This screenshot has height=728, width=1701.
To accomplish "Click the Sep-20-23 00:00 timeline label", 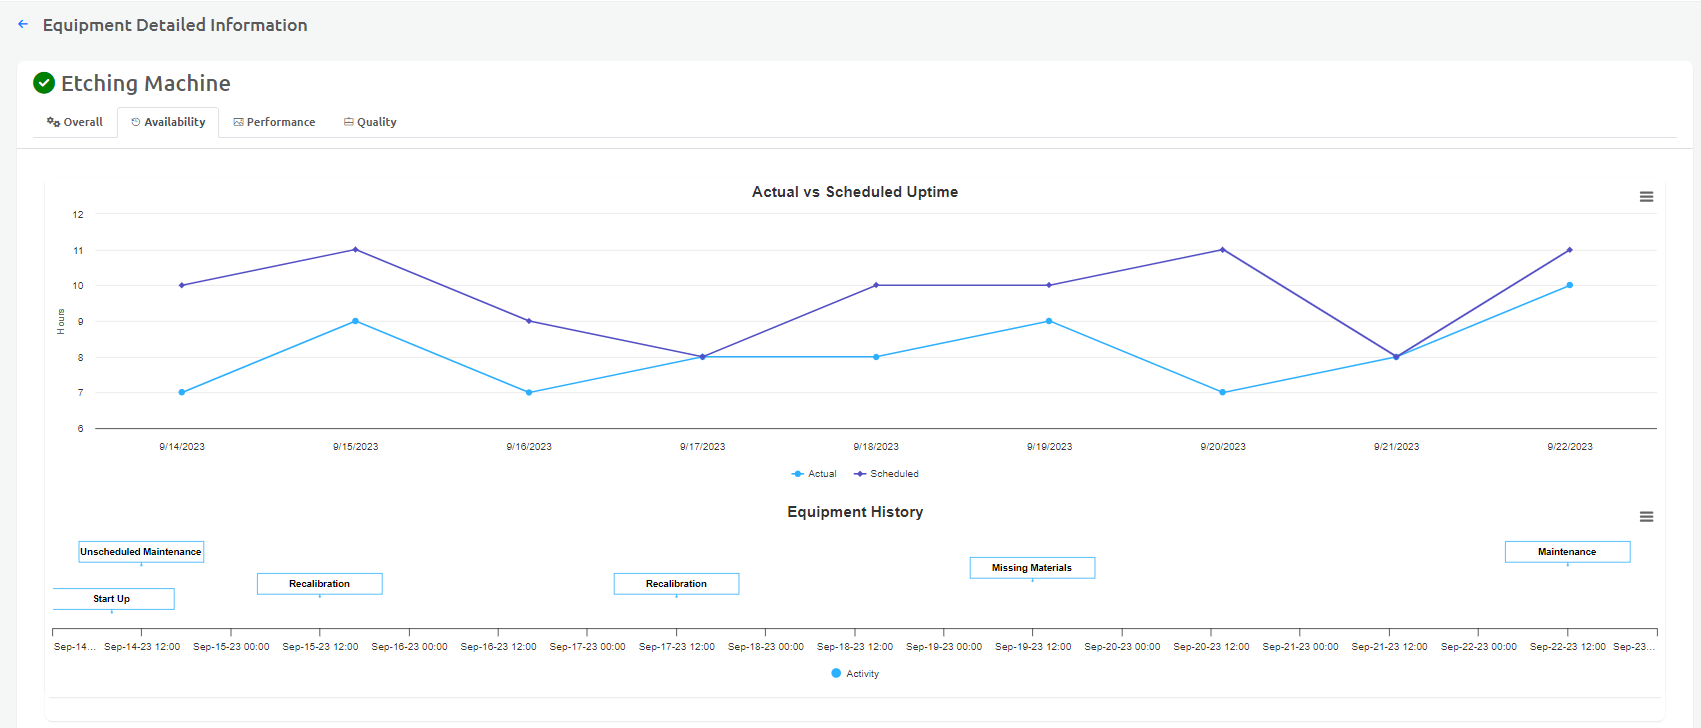I will click(1122, 647).
